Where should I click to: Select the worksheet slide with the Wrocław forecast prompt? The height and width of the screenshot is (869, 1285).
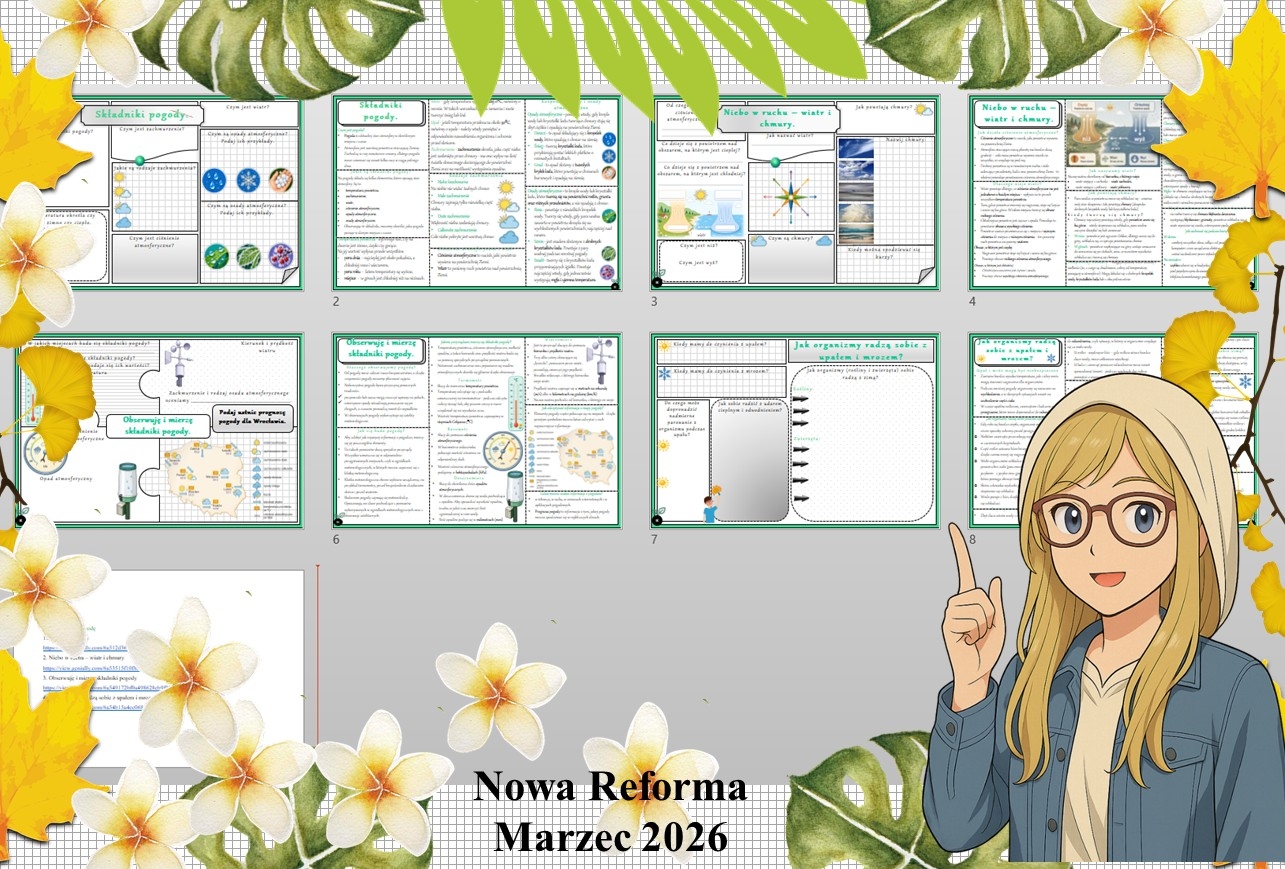pos(158,430)
